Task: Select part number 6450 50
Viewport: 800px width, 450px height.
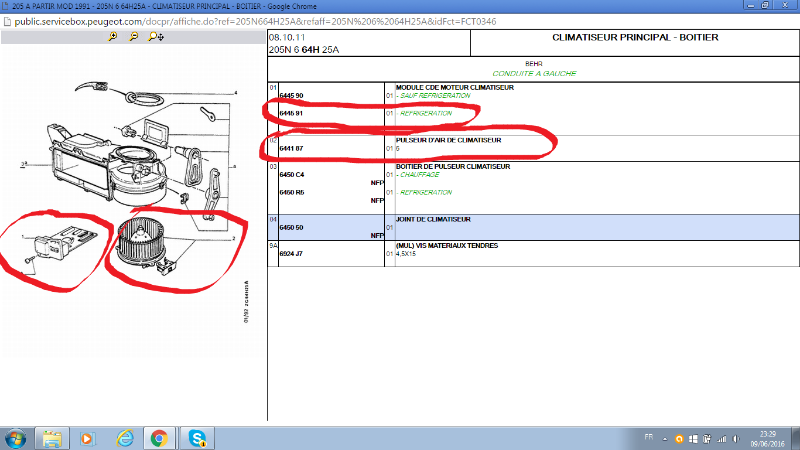Action: pyautogui.click(x=291, y=228)
